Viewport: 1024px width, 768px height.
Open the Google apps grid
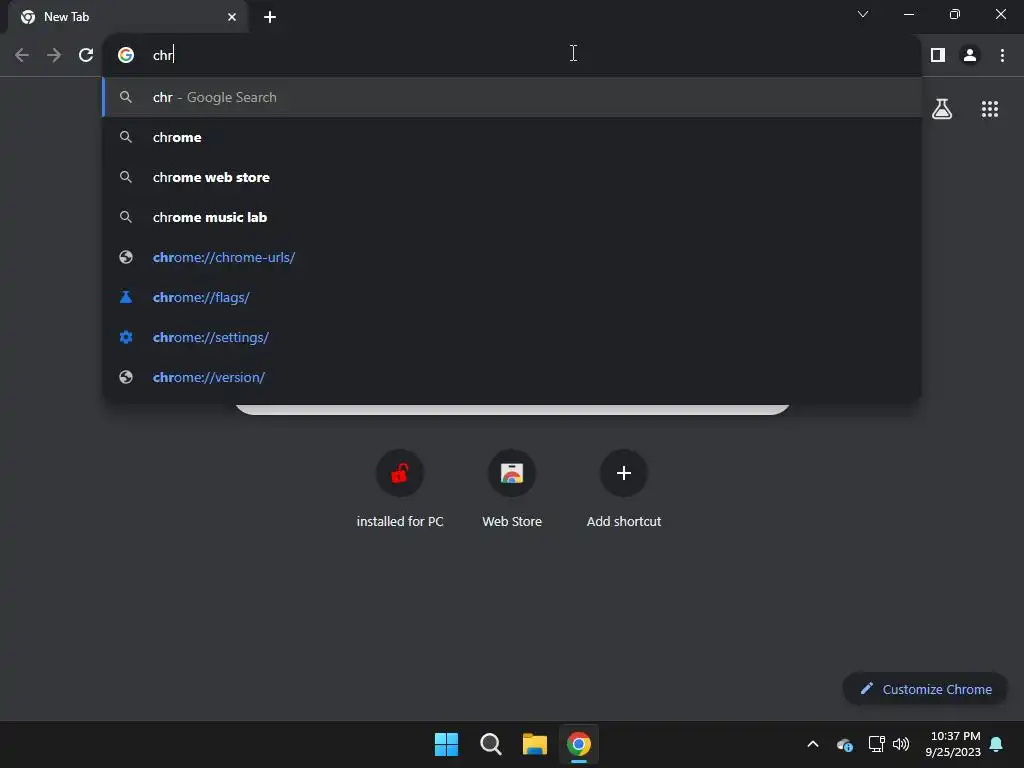[989, 109]
